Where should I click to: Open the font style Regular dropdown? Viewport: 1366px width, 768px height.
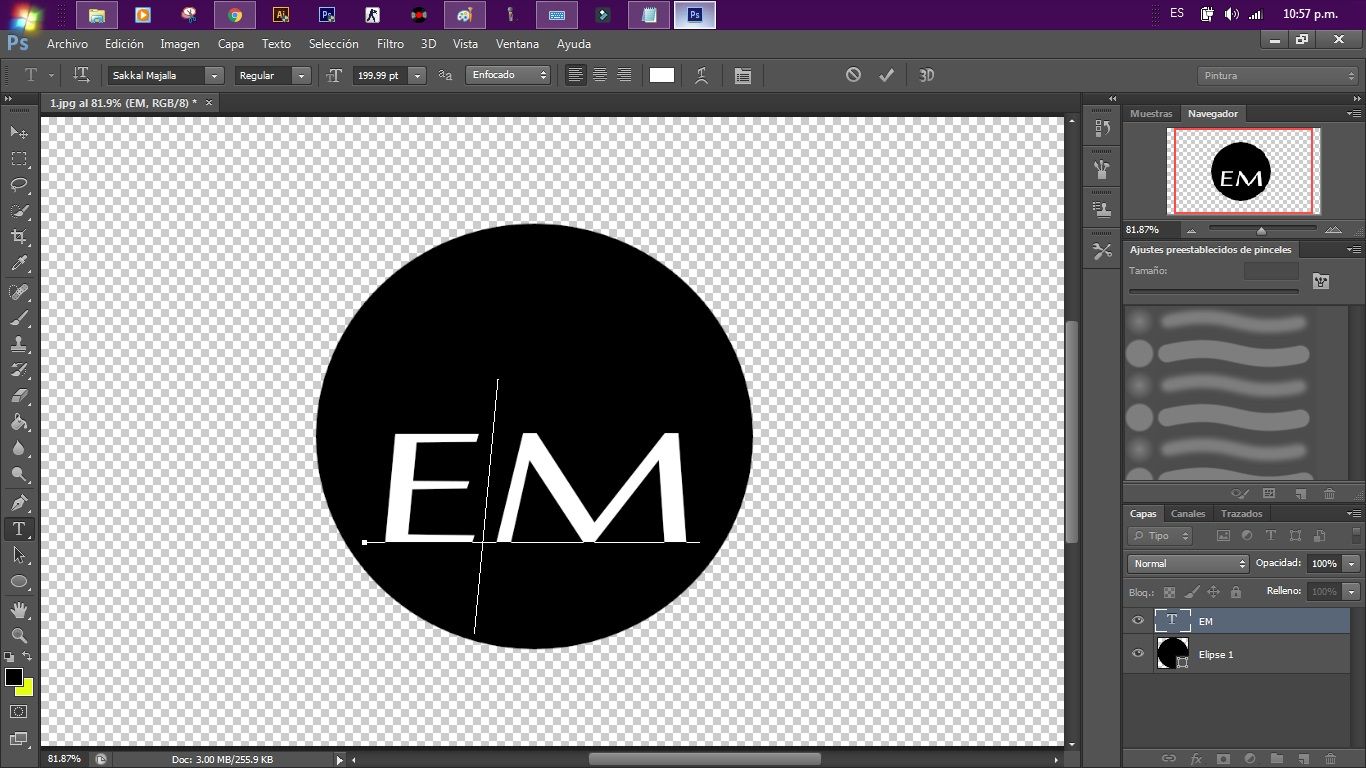click(x=300, y=75)
